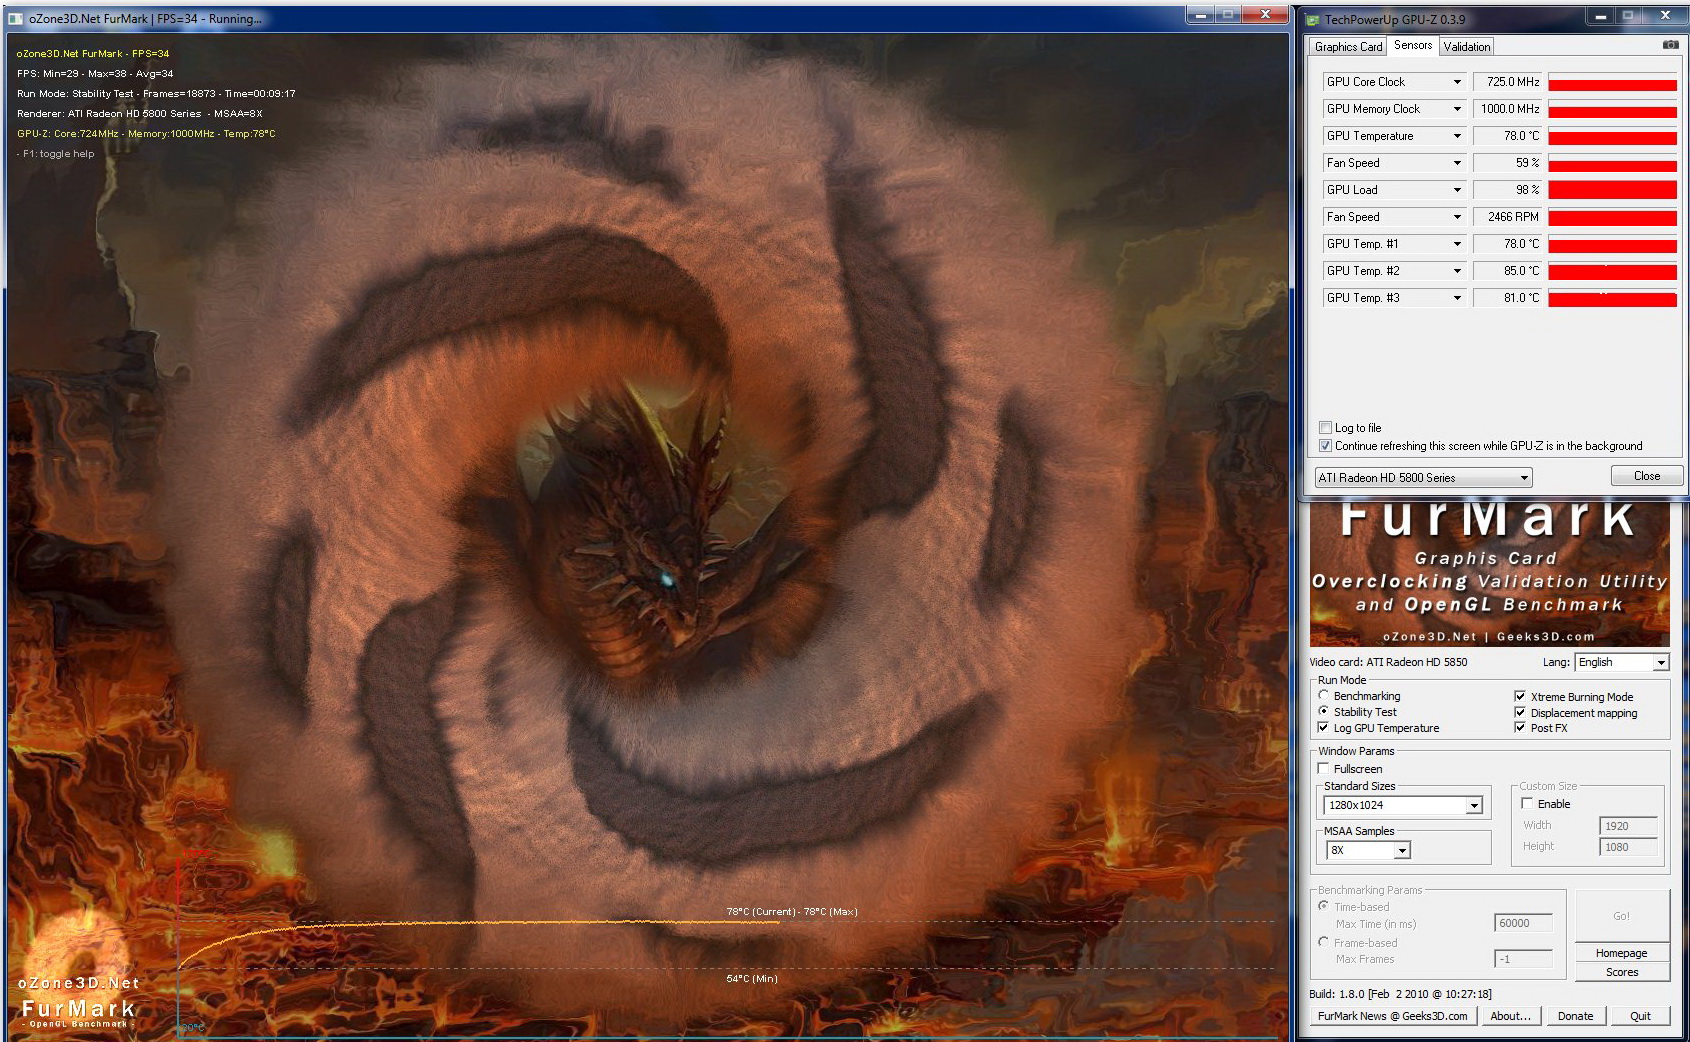Screen dimensions: 1690x1042
Task: Click the Close button in GPU-Z
Action: click(x=1646, y=476)
